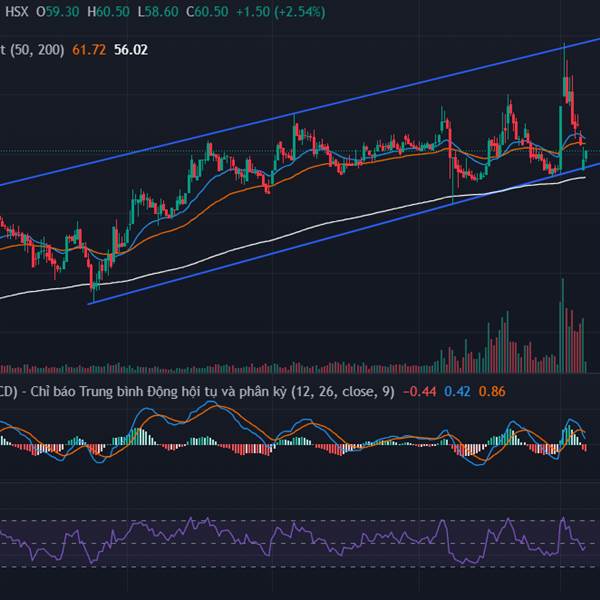Image resolution: width=600 pixels, height=600 pixels.
Task: Click the red -0.44 MACD histogram value
Action: click(x=418, y=391)
